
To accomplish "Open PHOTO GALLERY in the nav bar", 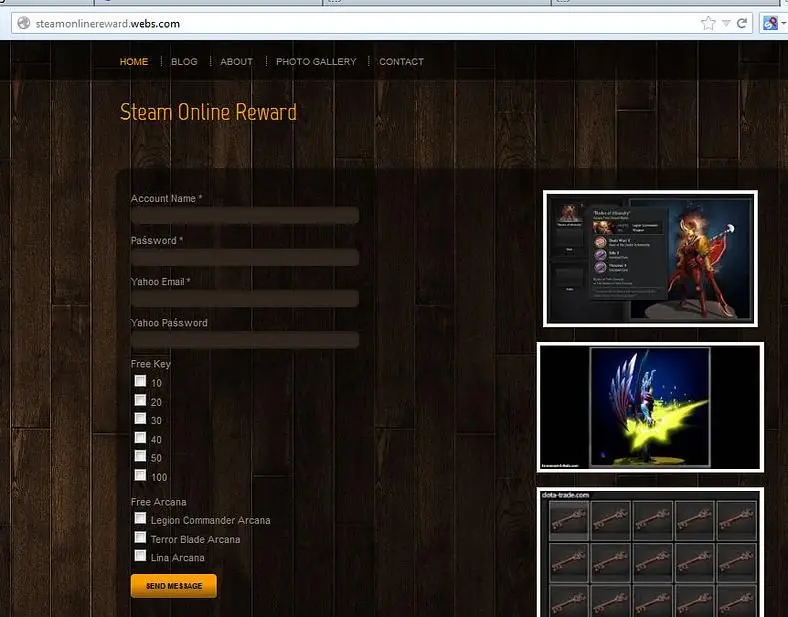I will (x=316, y=62).
